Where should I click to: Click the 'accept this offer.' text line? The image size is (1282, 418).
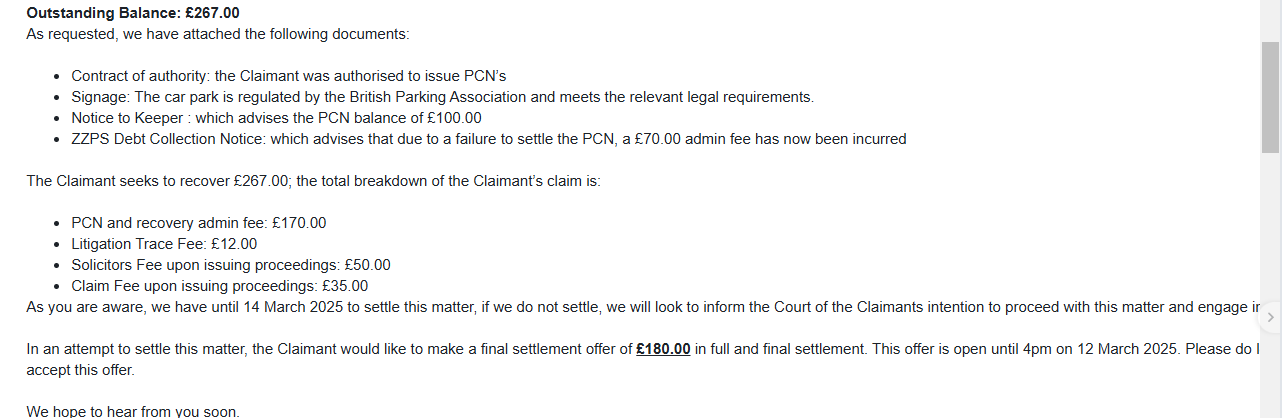pos(80,370)
